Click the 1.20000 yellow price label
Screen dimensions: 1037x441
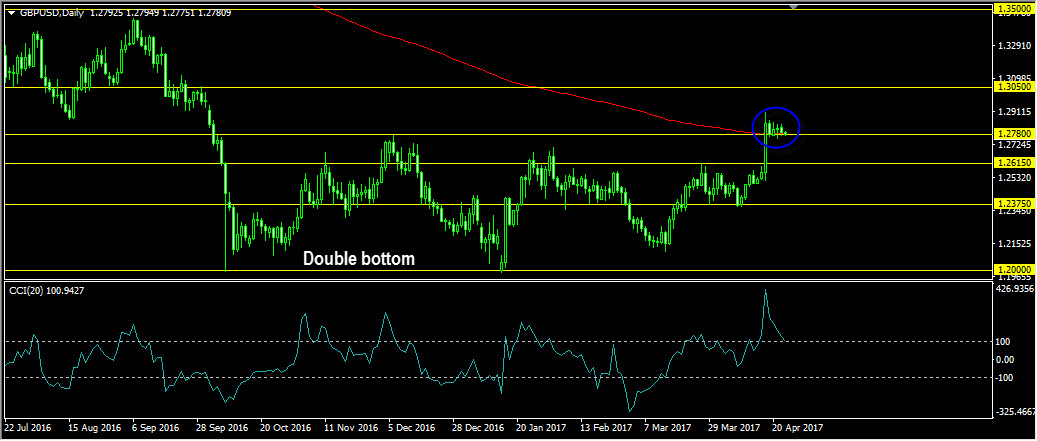(x=1013, y=270)
